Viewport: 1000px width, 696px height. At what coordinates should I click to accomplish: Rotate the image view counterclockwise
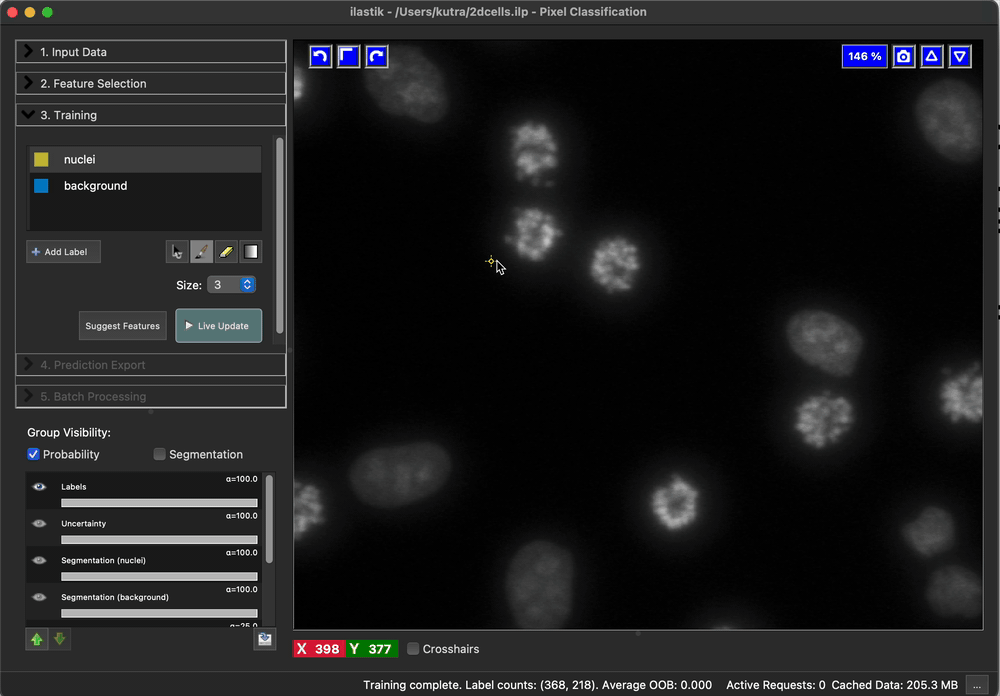320,56
